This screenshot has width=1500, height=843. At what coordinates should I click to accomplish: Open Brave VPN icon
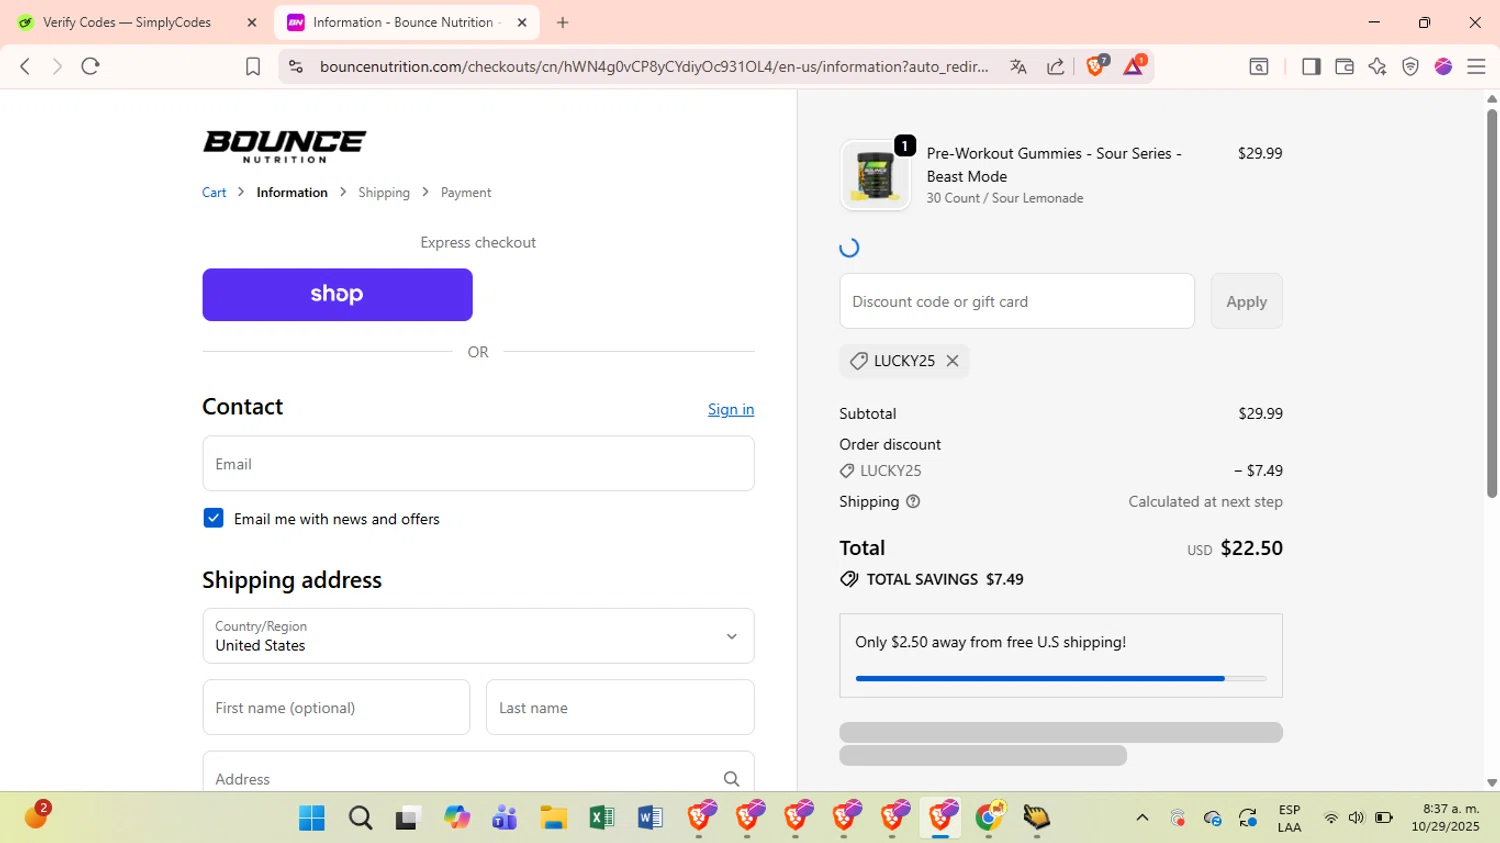tap(1410, 66)
